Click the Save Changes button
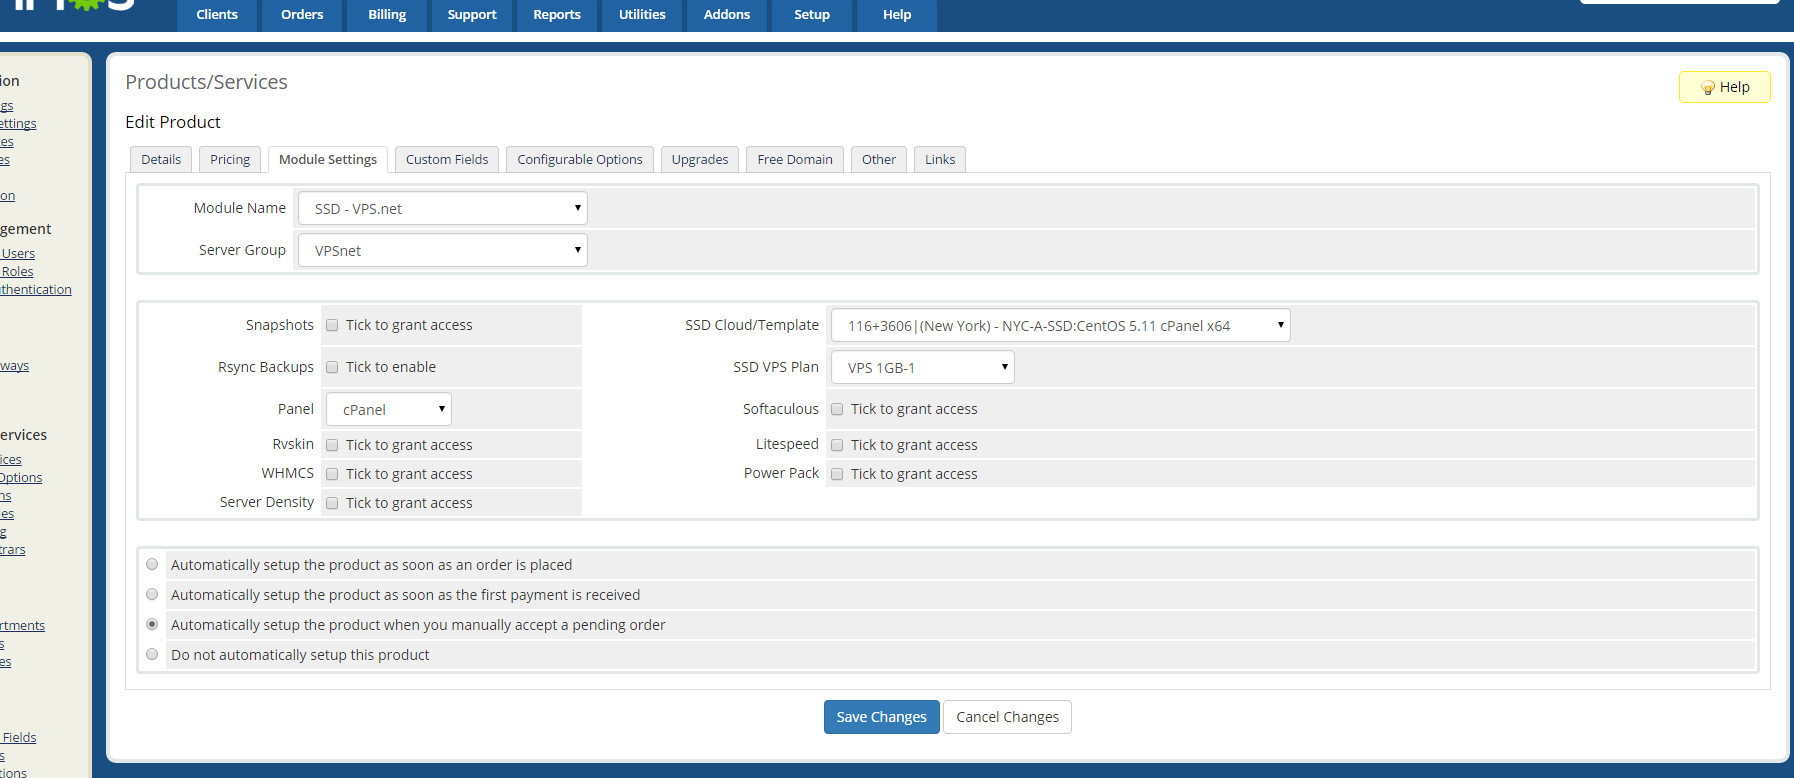 (x=881, y=717)
